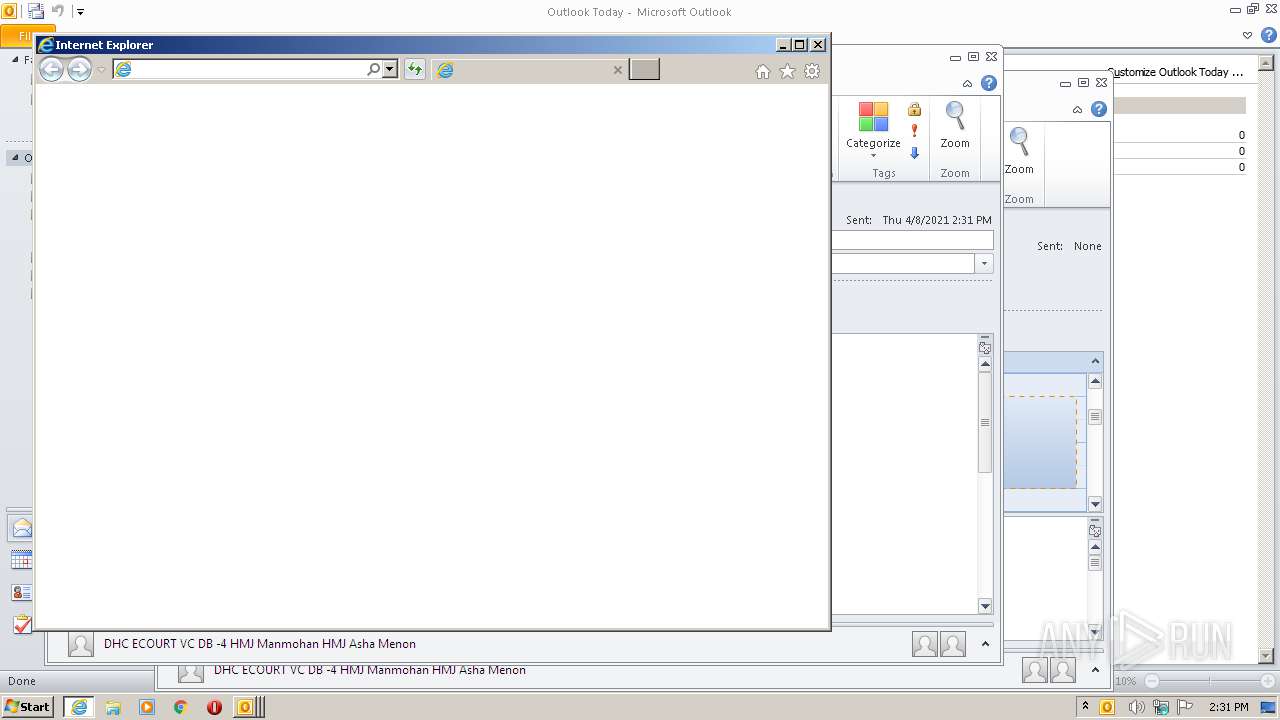Screen dimensions: 1280x720
Task: Click the permission lock icon in Tags group
Action: pos(914,109)
